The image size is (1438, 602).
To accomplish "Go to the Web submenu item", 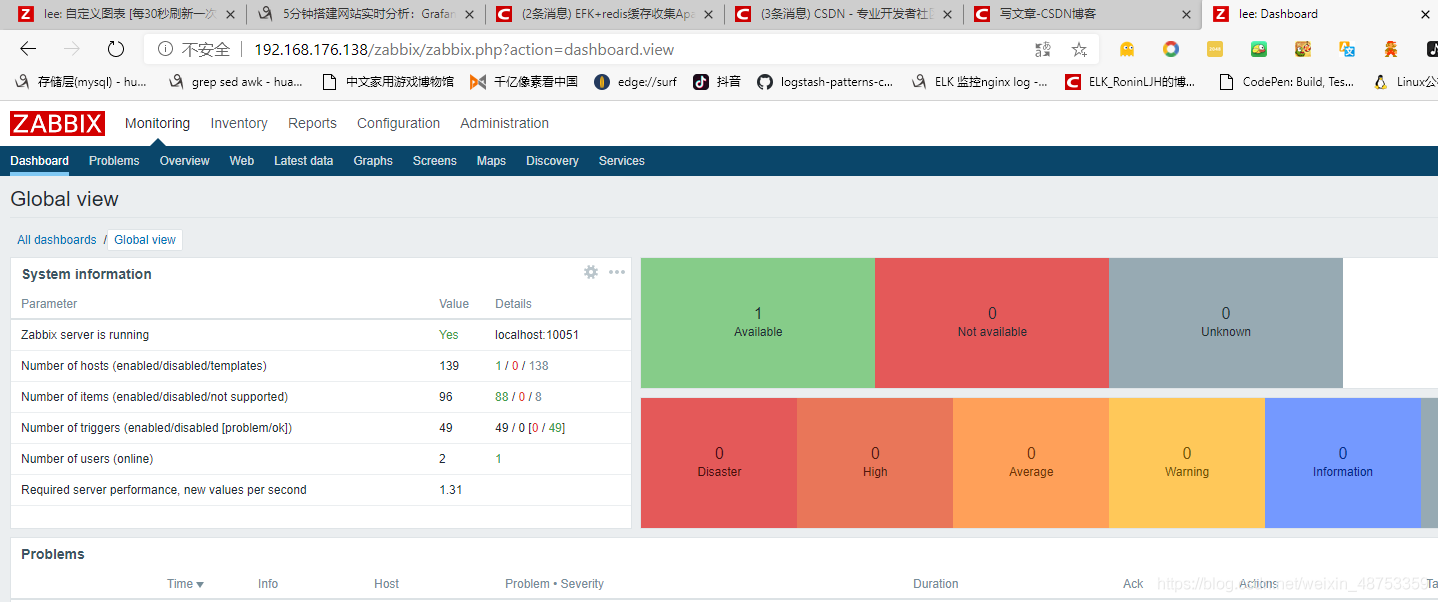I will pos(242,161).
